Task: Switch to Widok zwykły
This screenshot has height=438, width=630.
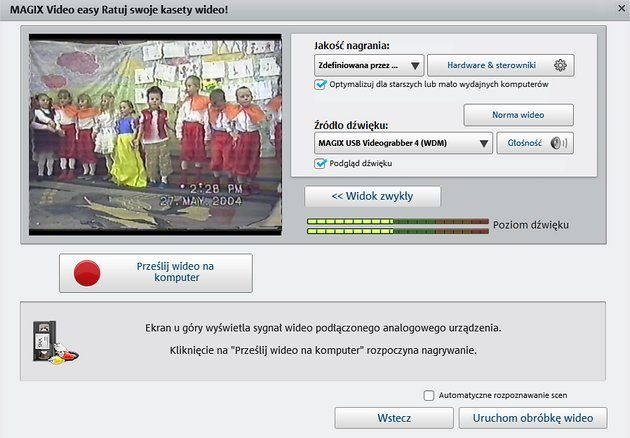Action: click(x=372, y=196)
